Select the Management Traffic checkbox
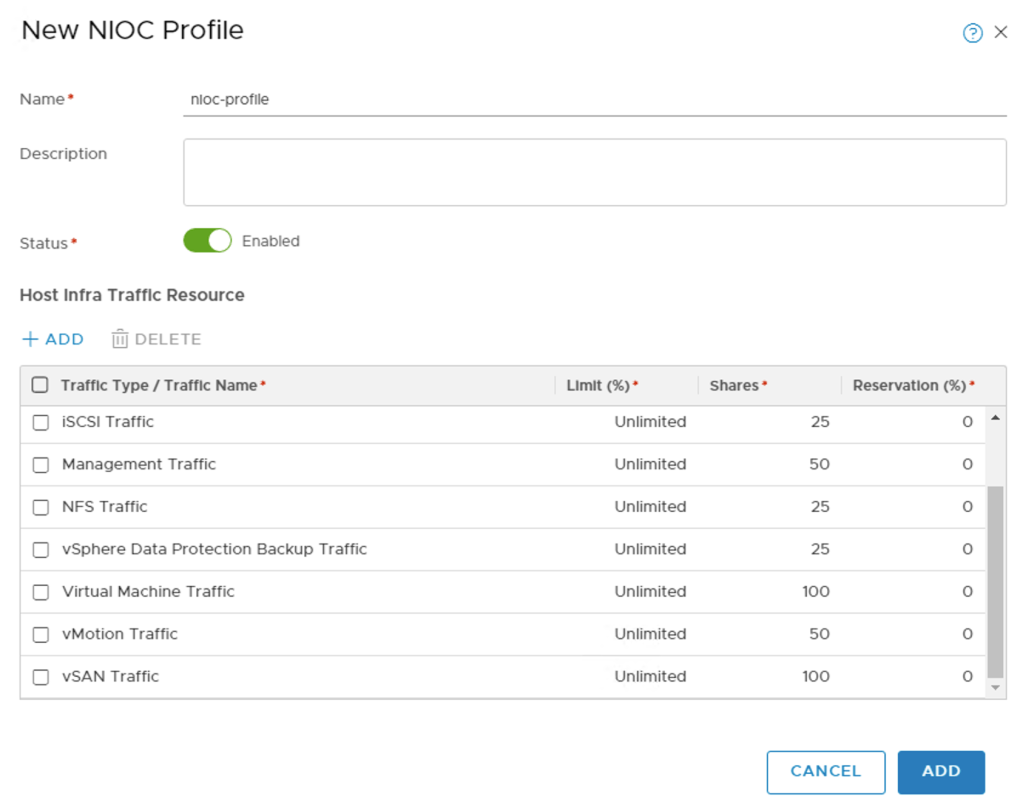1023x808 pixels. coord(40,464)
